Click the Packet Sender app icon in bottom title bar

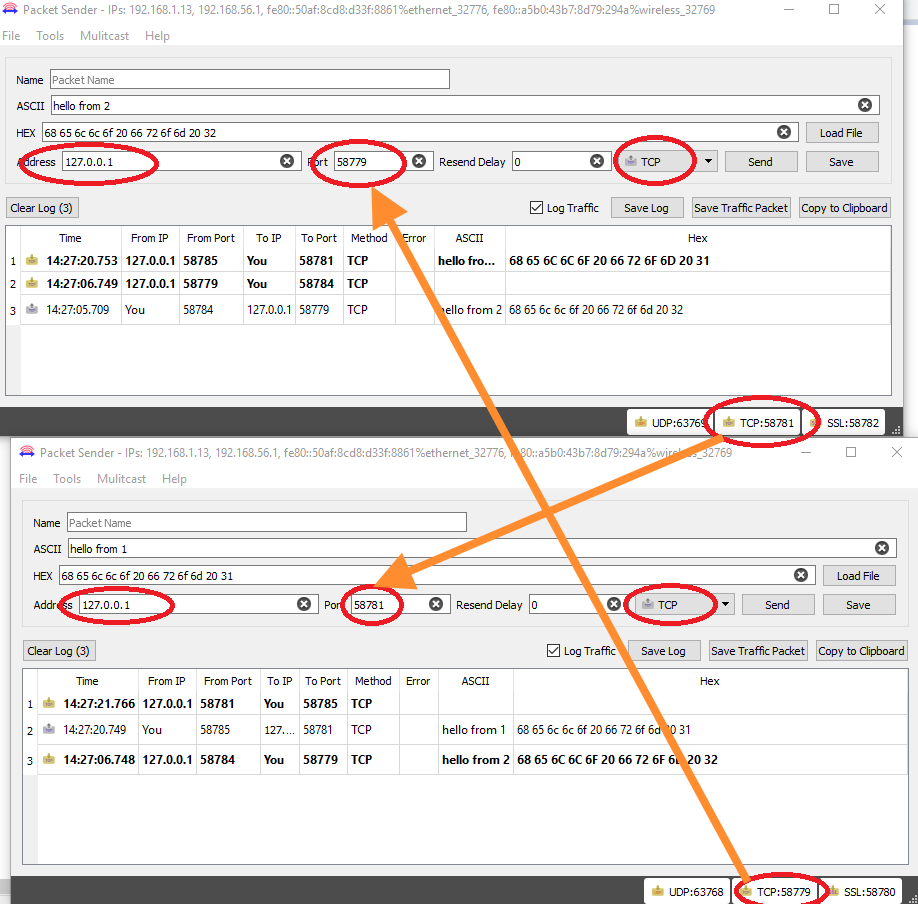click(27, 452)
